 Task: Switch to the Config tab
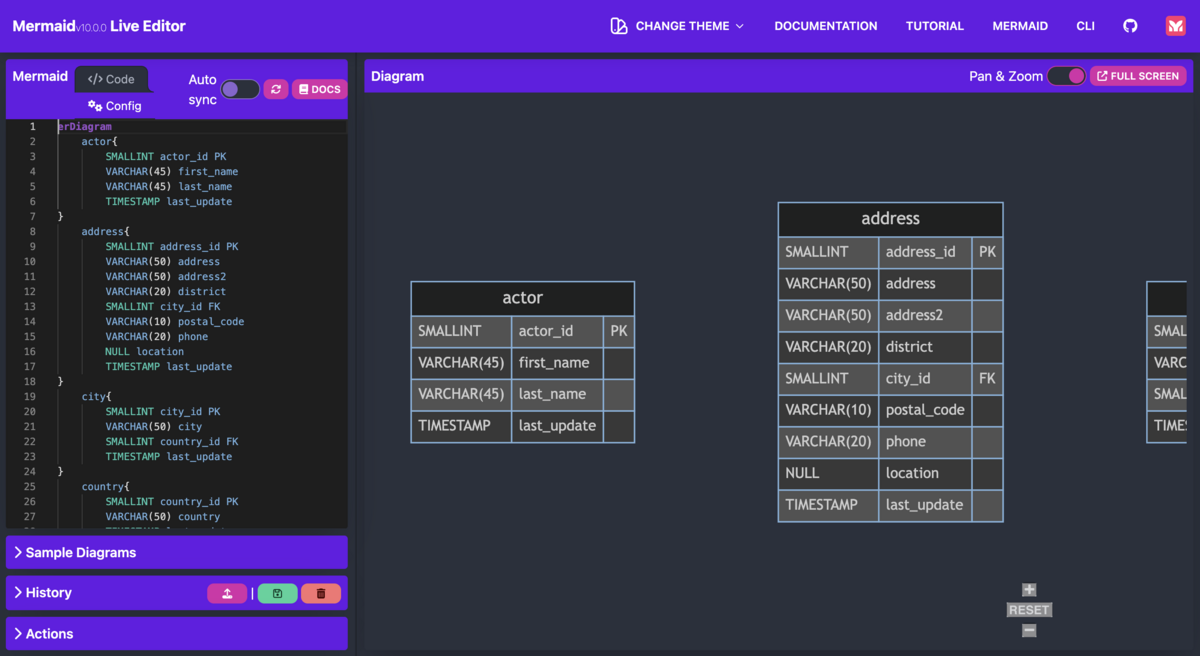(115, 106)
